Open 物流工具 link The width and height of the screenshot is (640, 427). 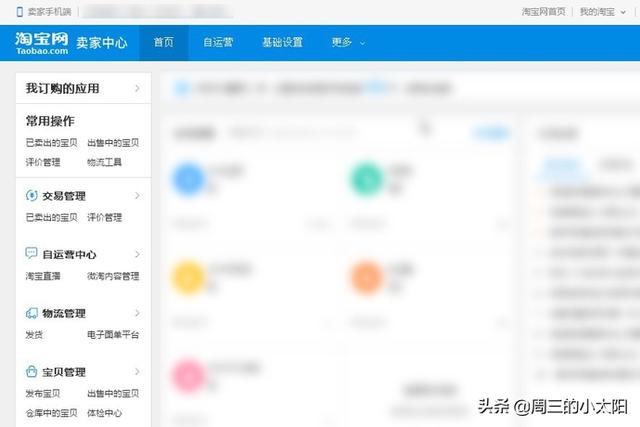coord(104,162)
